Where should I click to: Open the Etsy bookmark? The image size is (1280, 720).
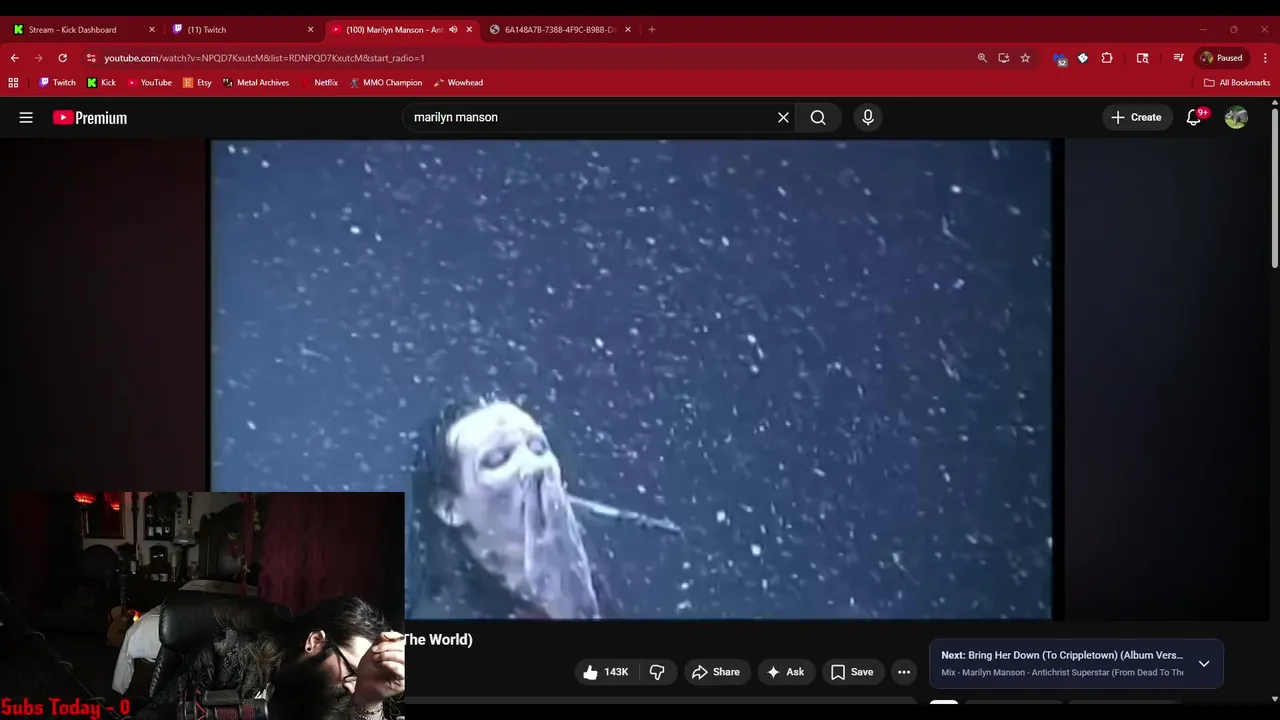tap(197, 83)
